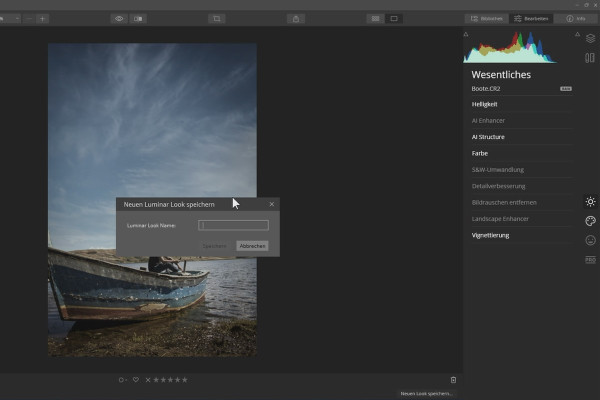Open the Bearbeiten tab

tap(531, 19)
